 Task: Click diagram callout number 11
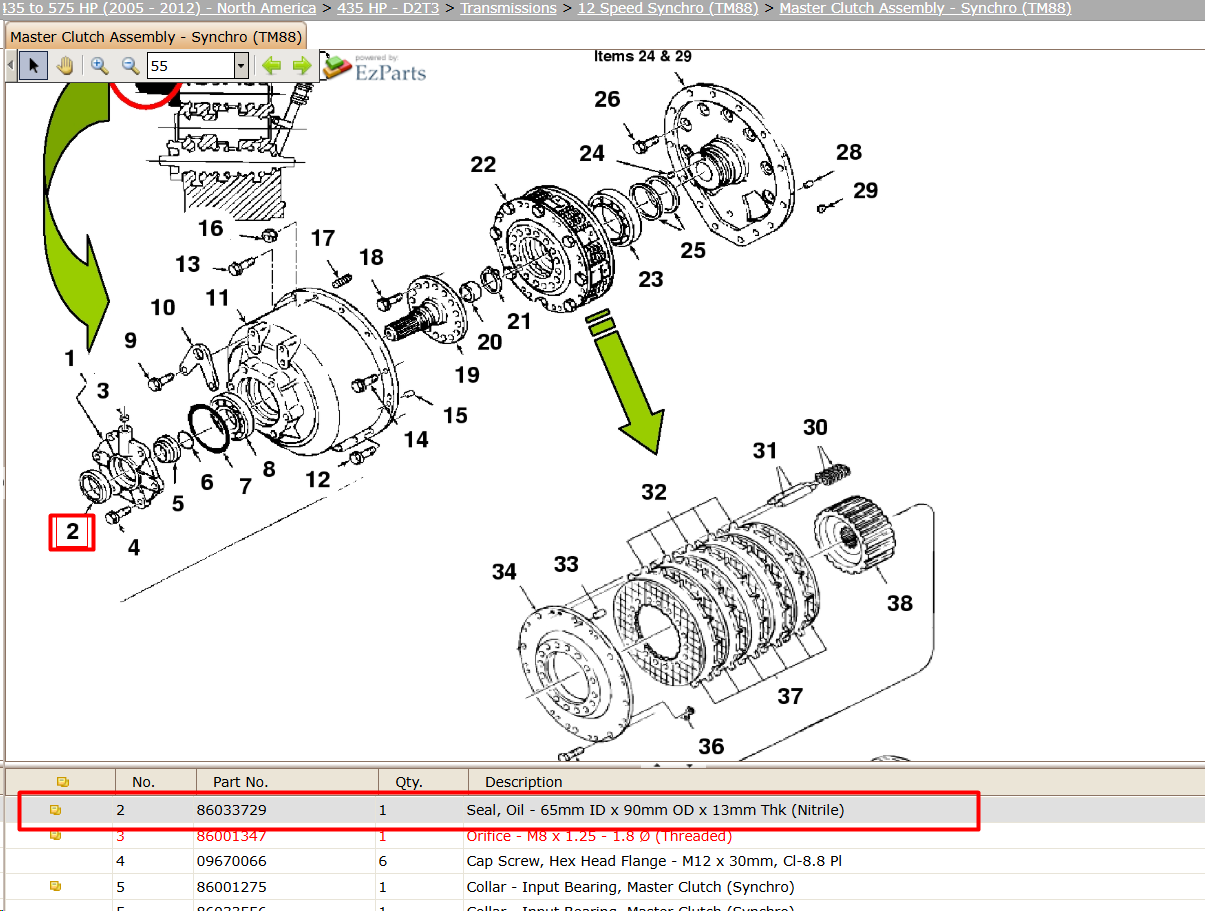tap(218, 297)
